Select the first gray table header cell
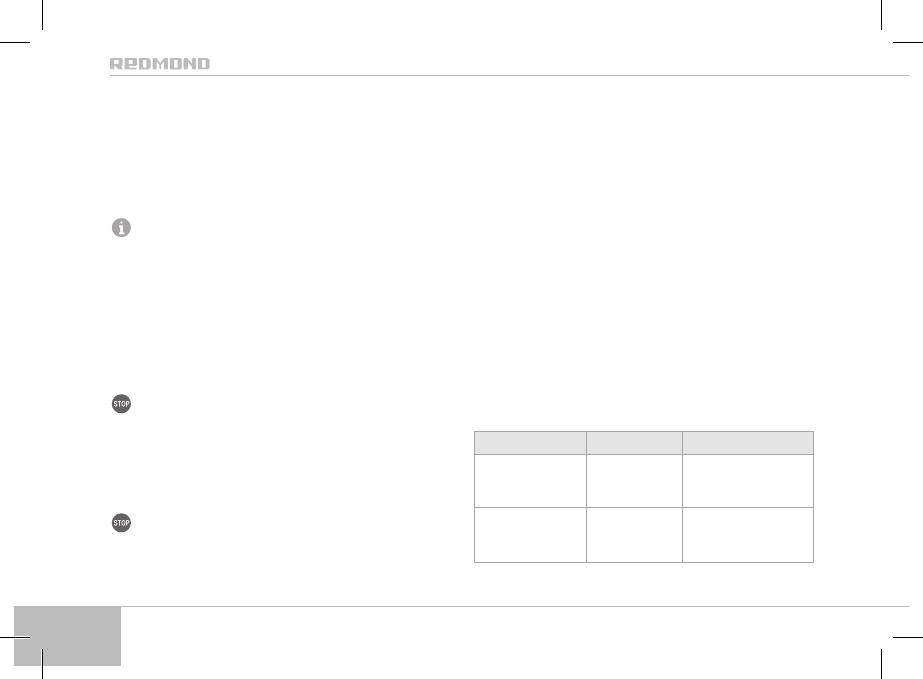This screenshot has width=923, height=679. [530, 443]
